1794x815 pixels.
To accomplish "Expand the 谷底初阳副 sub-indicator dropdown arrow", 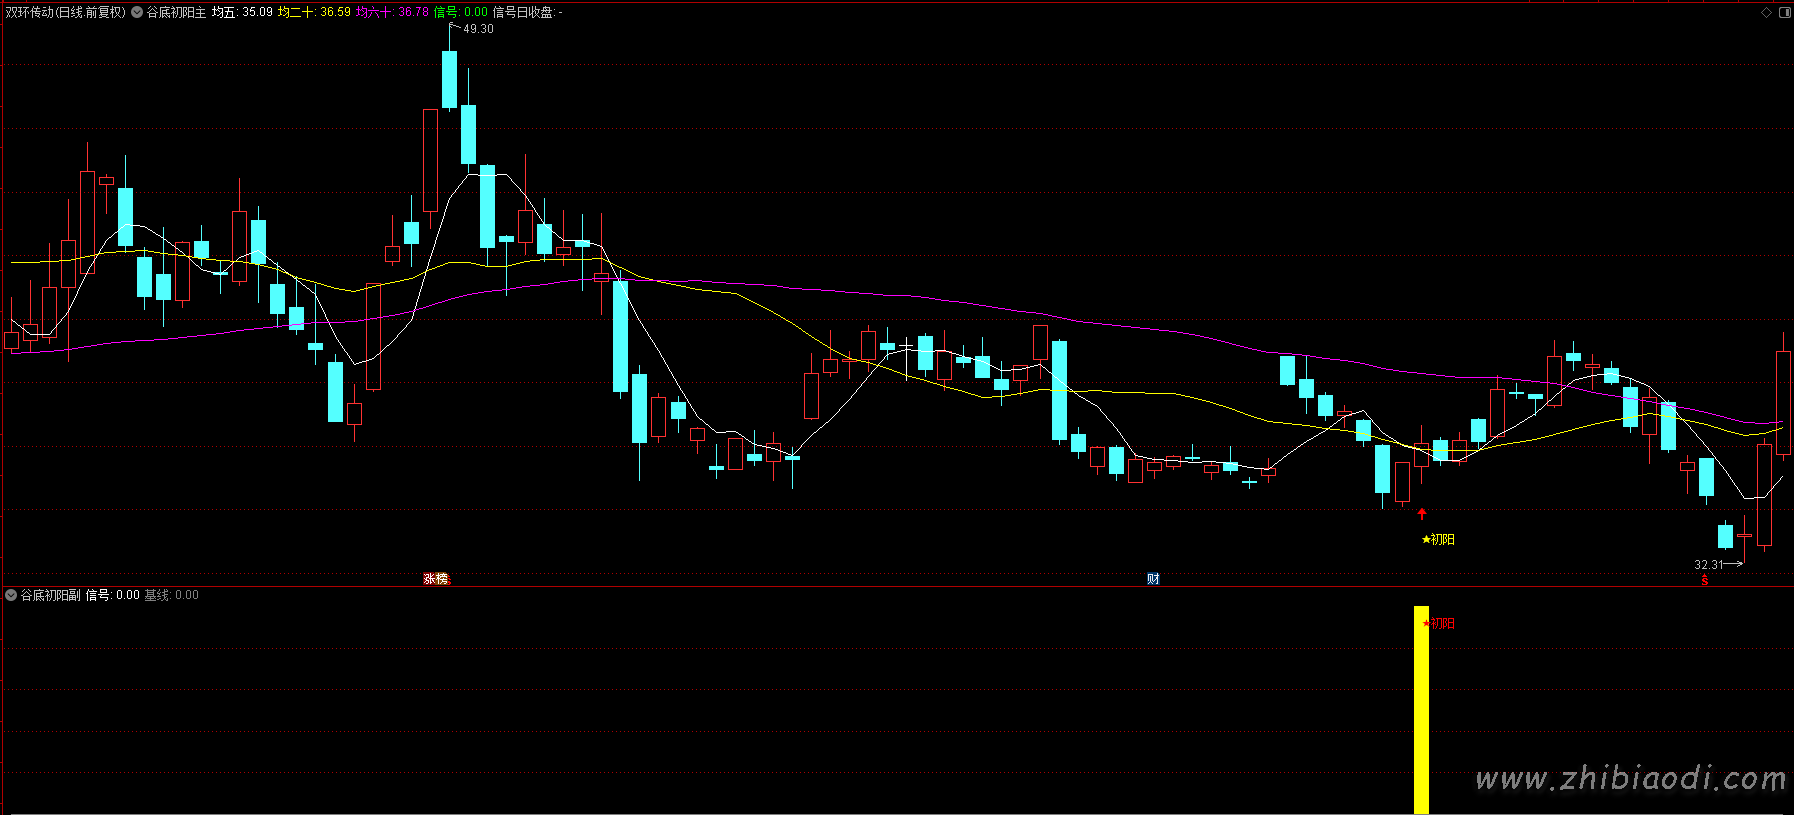I will 11,595.
